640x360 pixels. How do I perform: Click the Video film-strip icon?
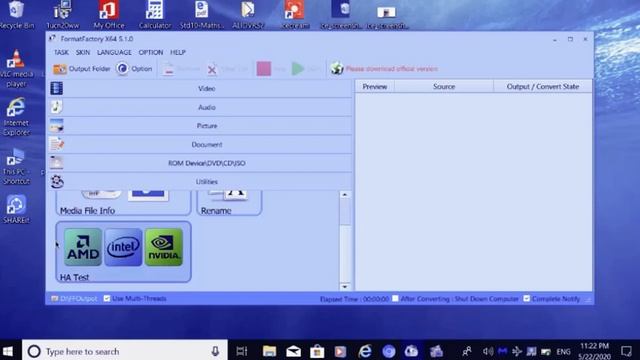click(x=56, y=88)
